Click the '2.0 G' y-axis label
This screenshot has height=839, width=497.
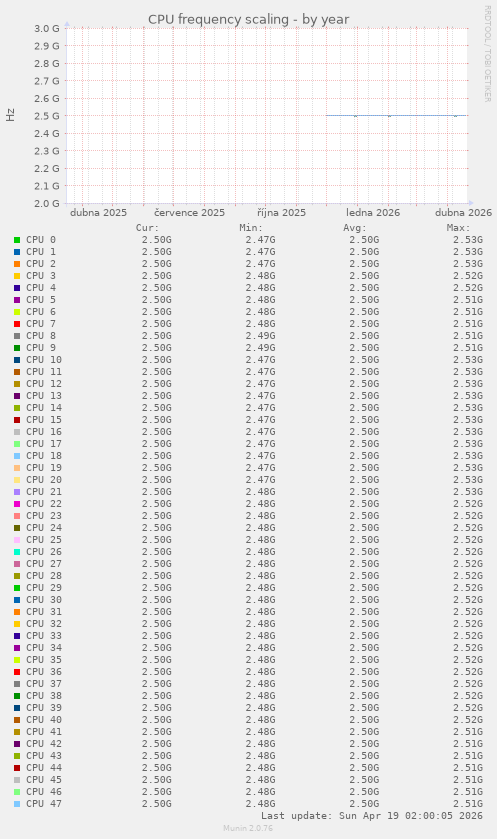47,203
